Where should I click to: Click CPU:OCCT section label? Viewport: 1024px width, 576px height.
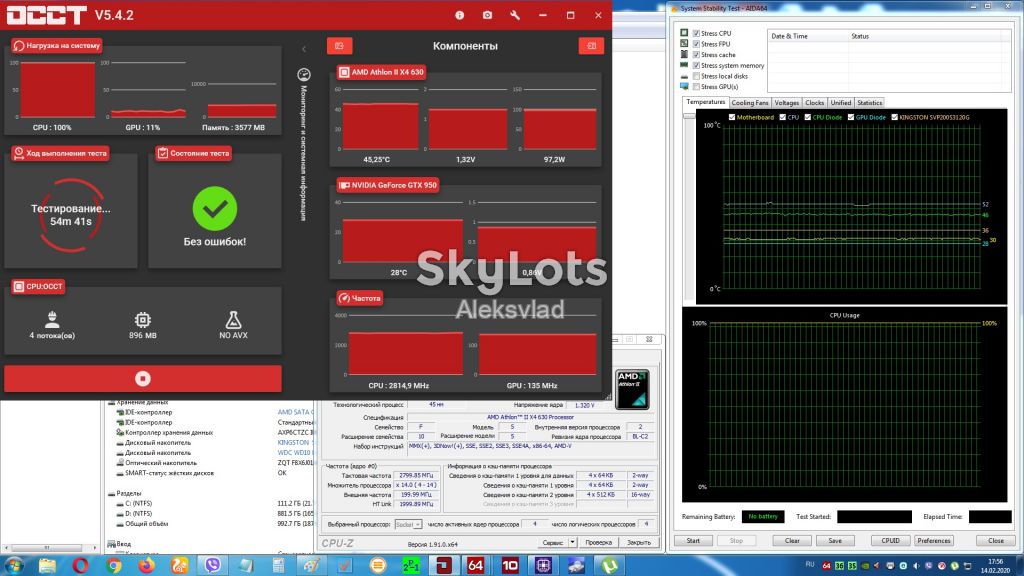tap(38, 287)
